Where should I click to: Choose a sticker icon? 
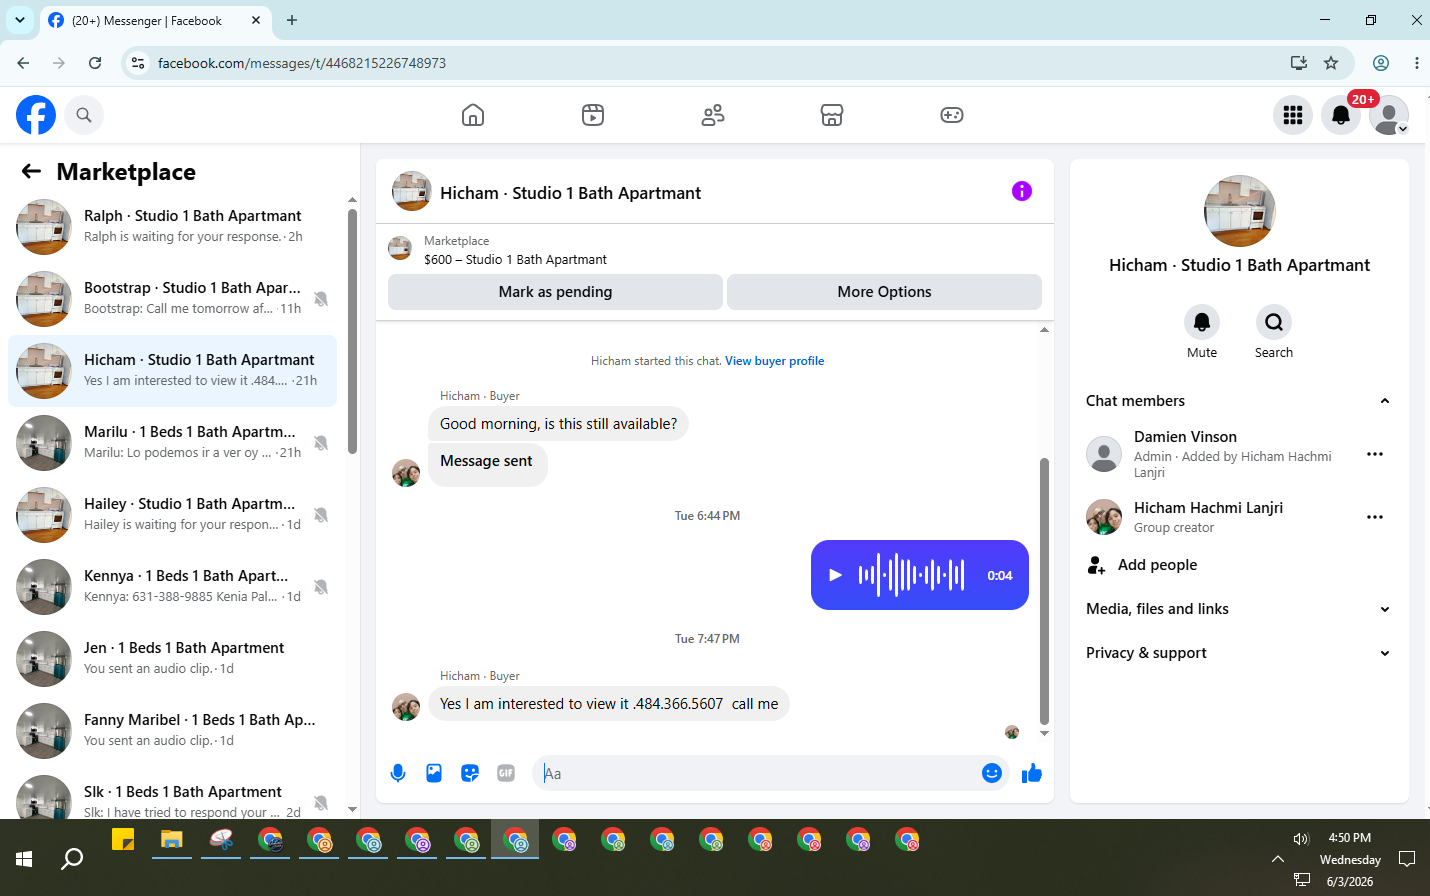pos(470,773)
